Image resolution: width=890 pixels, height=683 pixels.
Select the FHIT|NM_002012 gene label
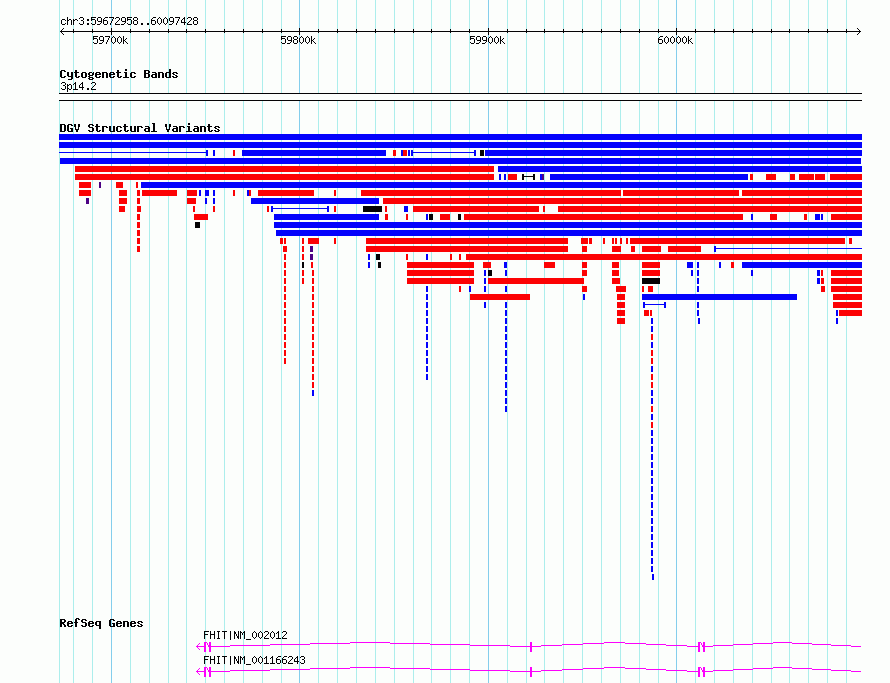(245, 635)
